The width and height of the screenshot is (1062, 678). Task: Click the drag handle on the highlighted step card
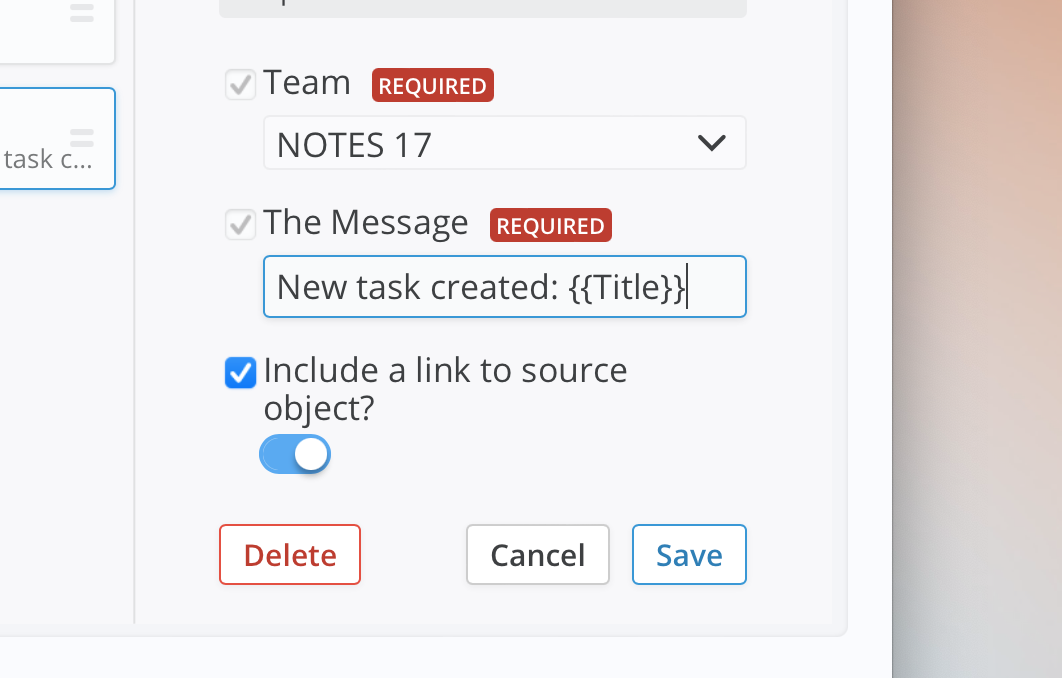coord(82,138)
